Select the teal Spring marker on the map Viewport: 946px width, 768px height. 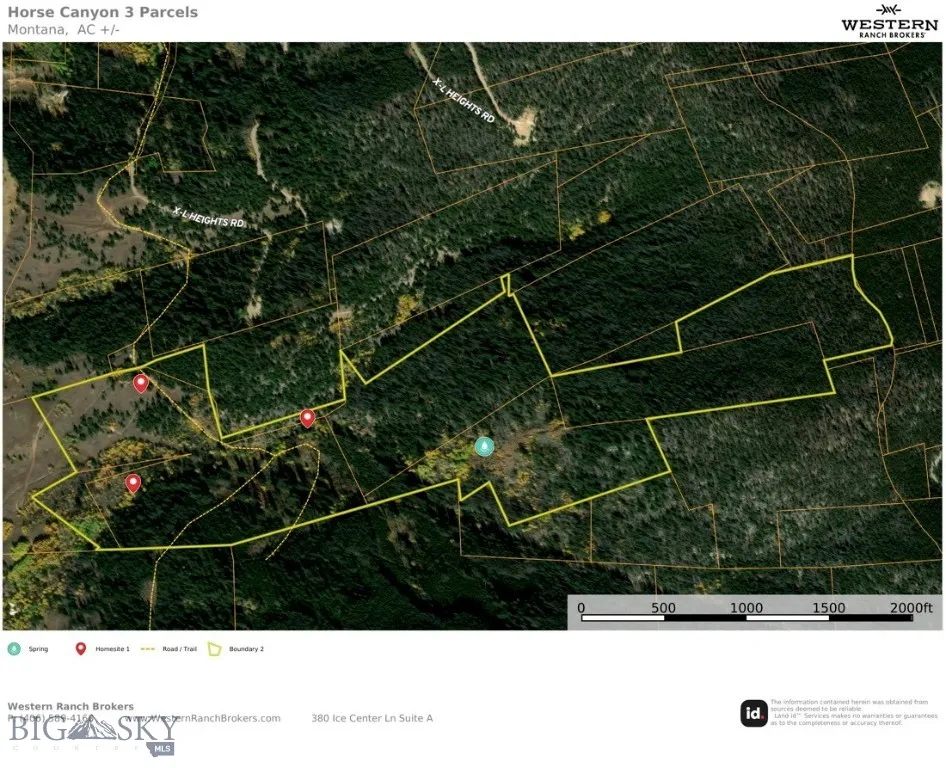[485, 447]
